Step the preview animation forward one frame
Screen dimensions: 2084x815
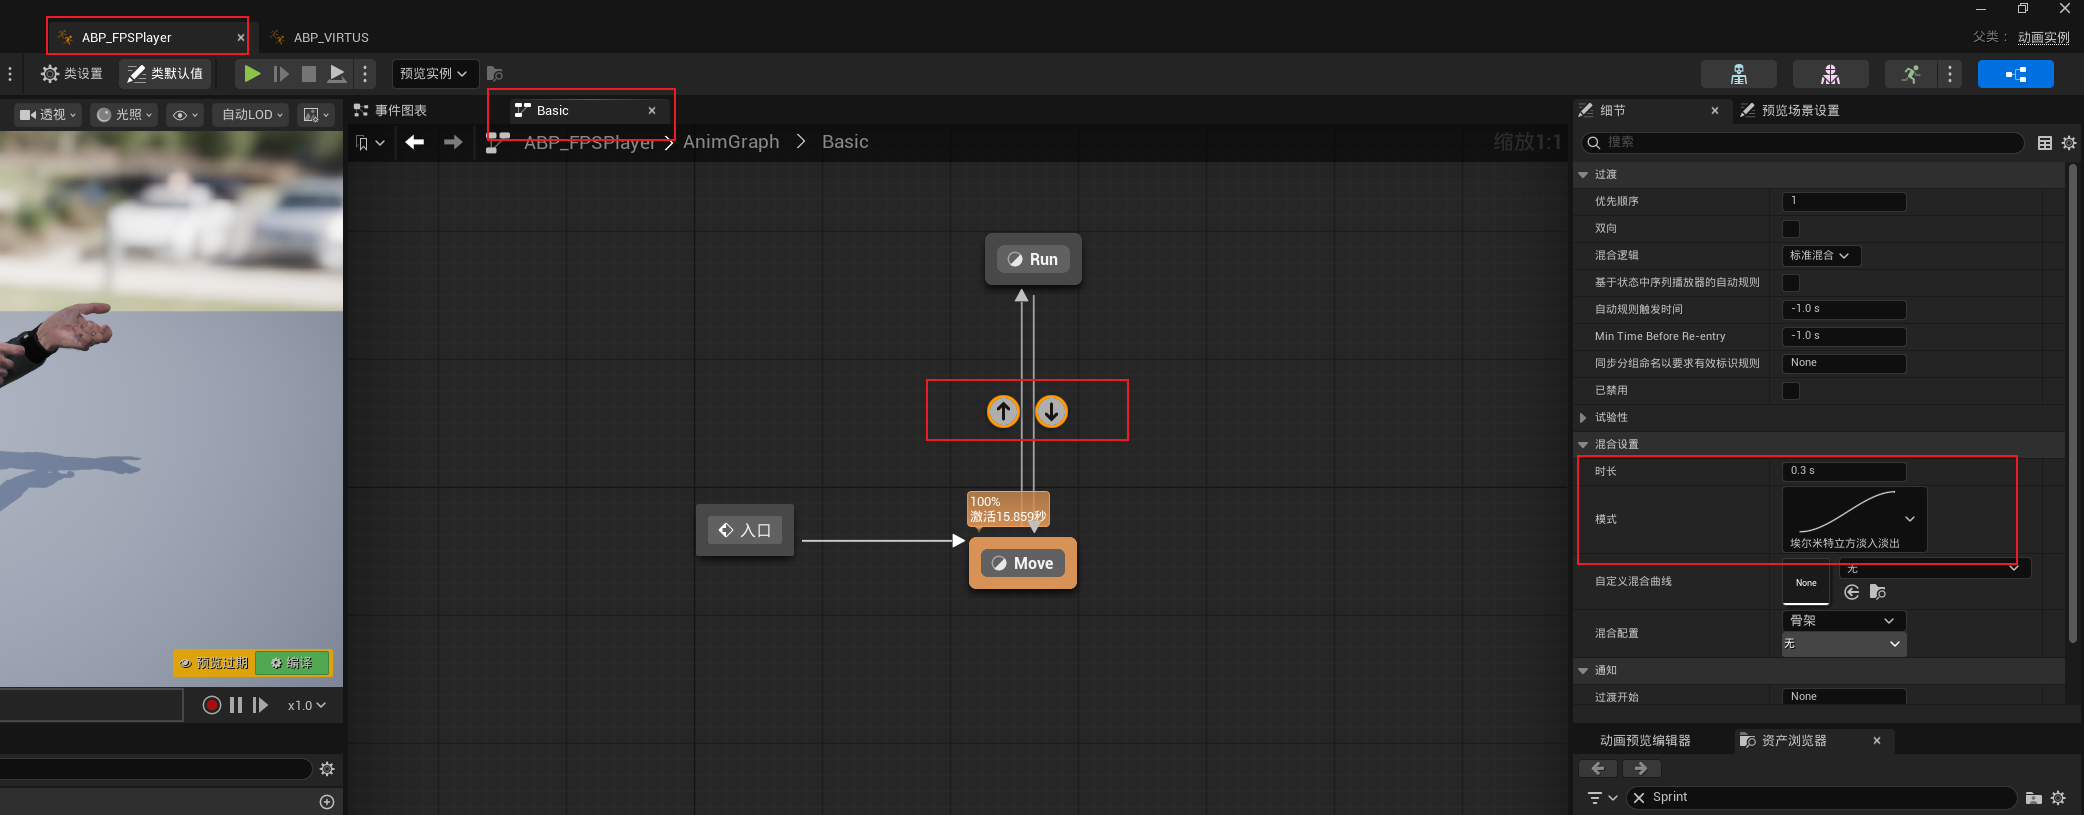[x=260, y=705]
